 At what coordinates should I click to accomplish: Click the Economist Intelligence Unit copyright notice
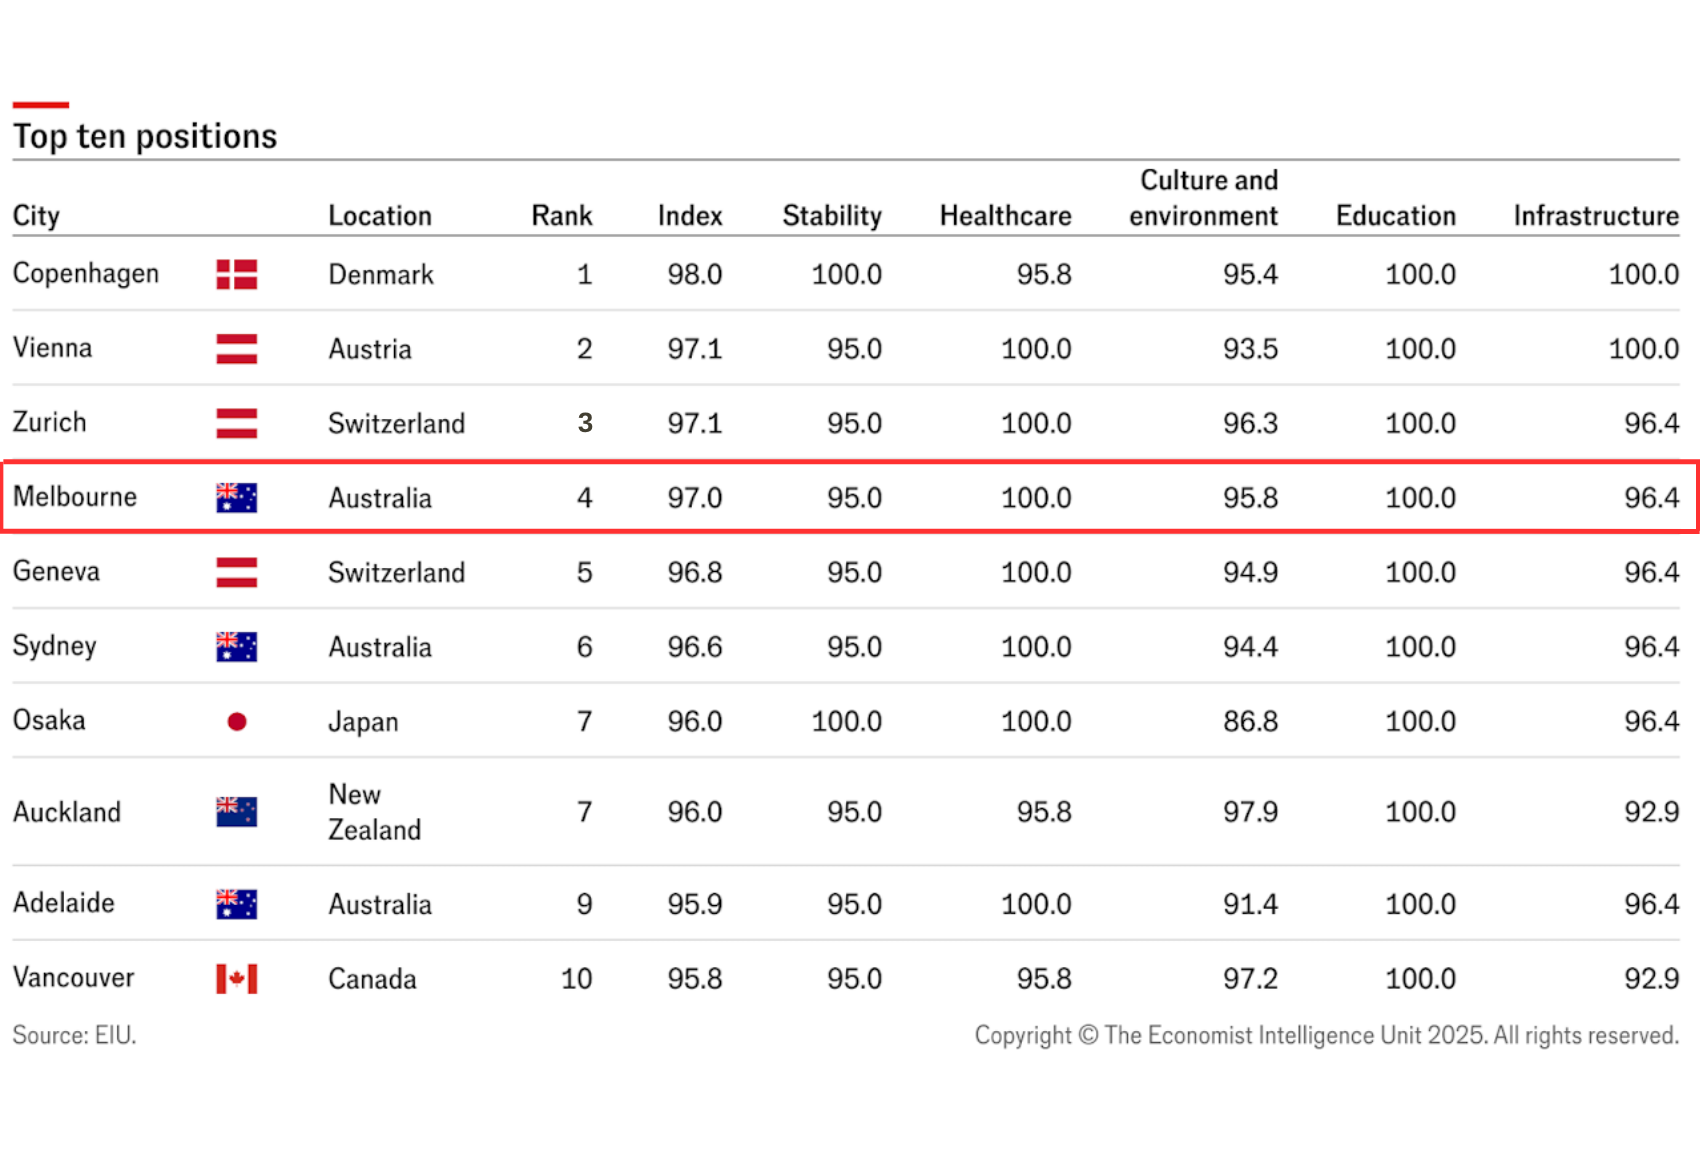pos(1326,1035)
